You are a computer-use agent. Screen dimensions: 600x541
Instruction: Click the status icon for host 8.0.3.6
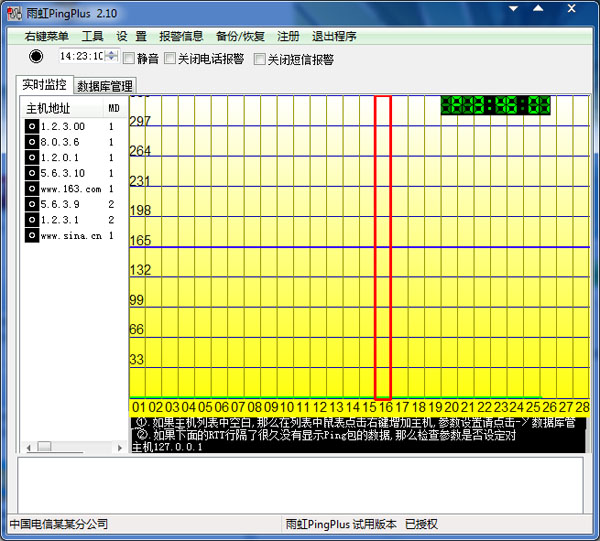pos(32,143)
